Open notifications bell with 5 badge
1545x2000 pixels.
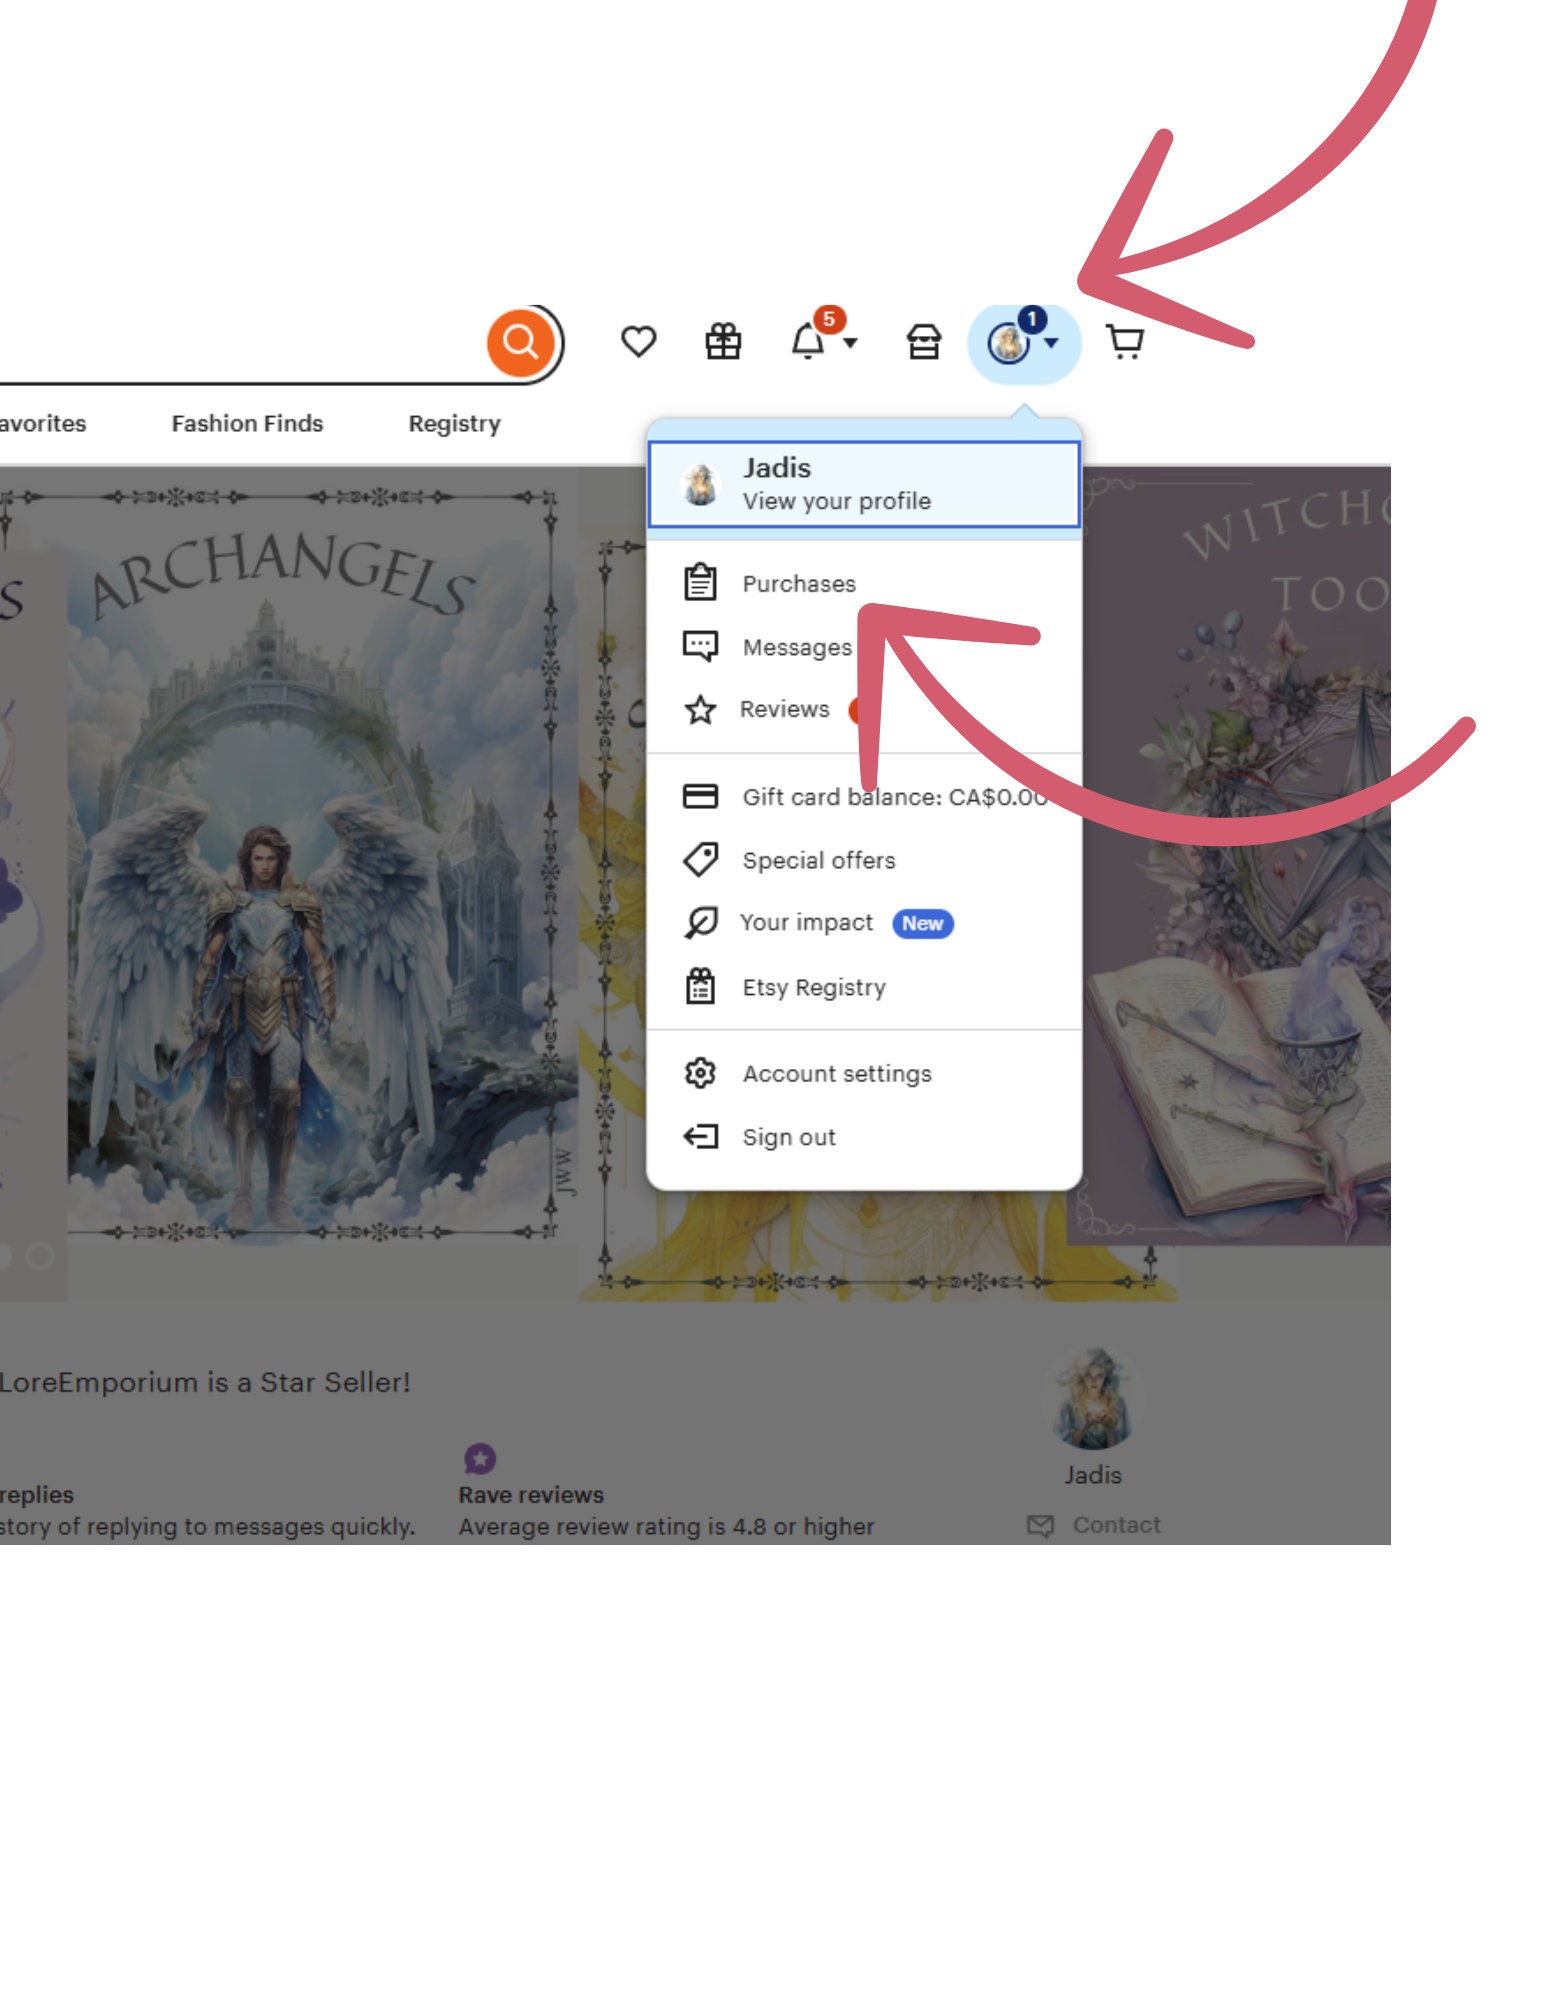coord(810,339)
